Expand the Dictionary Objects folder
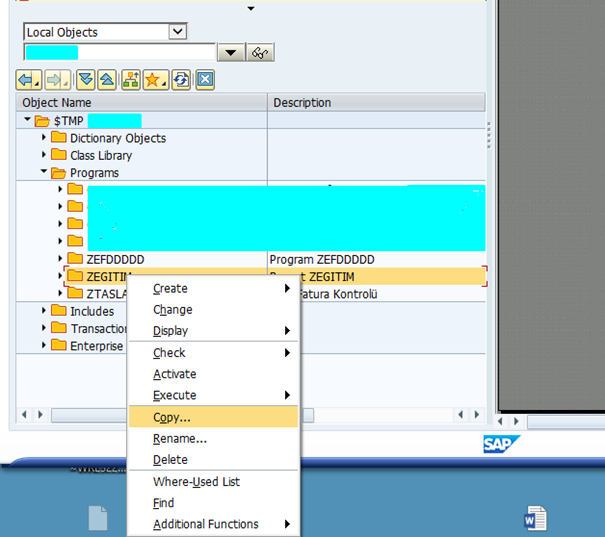 (x=44, y=138)
